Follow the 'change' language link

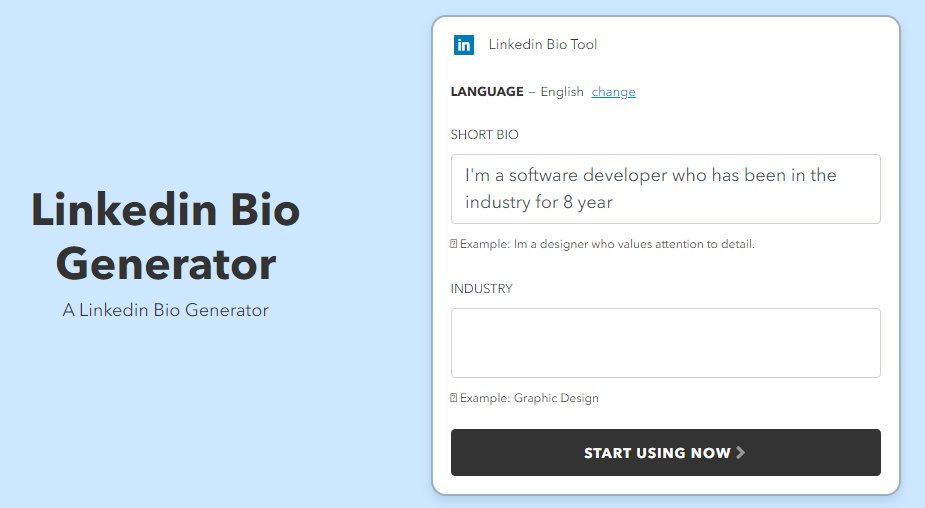coord(613,92)
